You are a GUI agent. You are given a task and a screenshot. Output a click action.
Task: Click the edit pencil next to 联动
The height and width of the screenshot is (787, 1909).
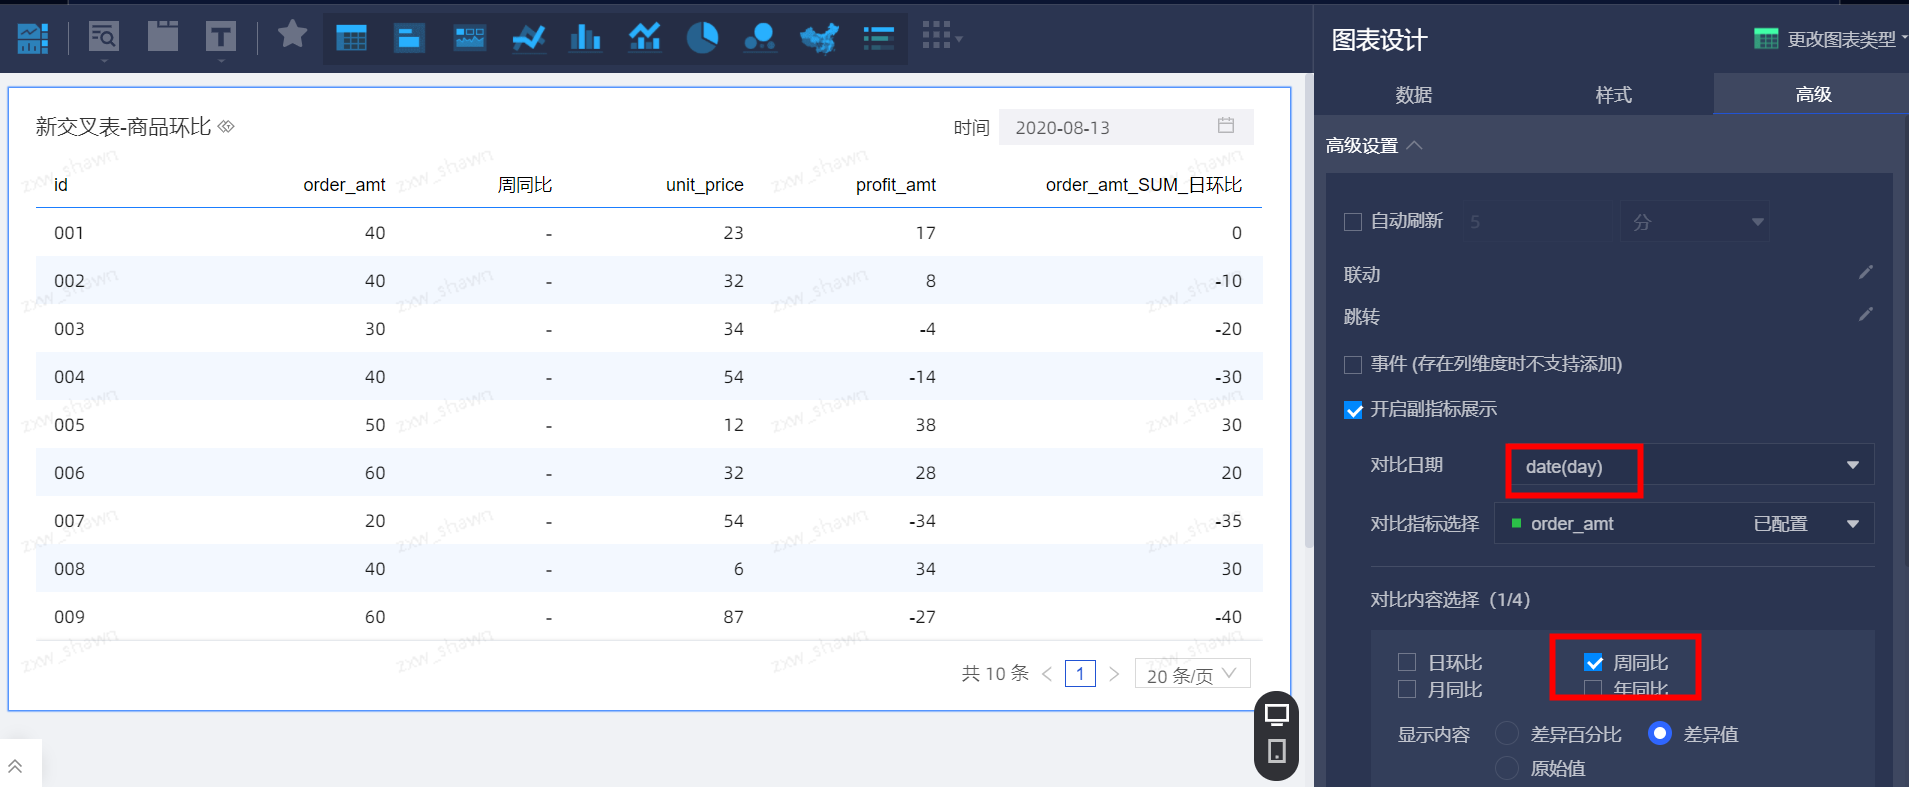1865,273
